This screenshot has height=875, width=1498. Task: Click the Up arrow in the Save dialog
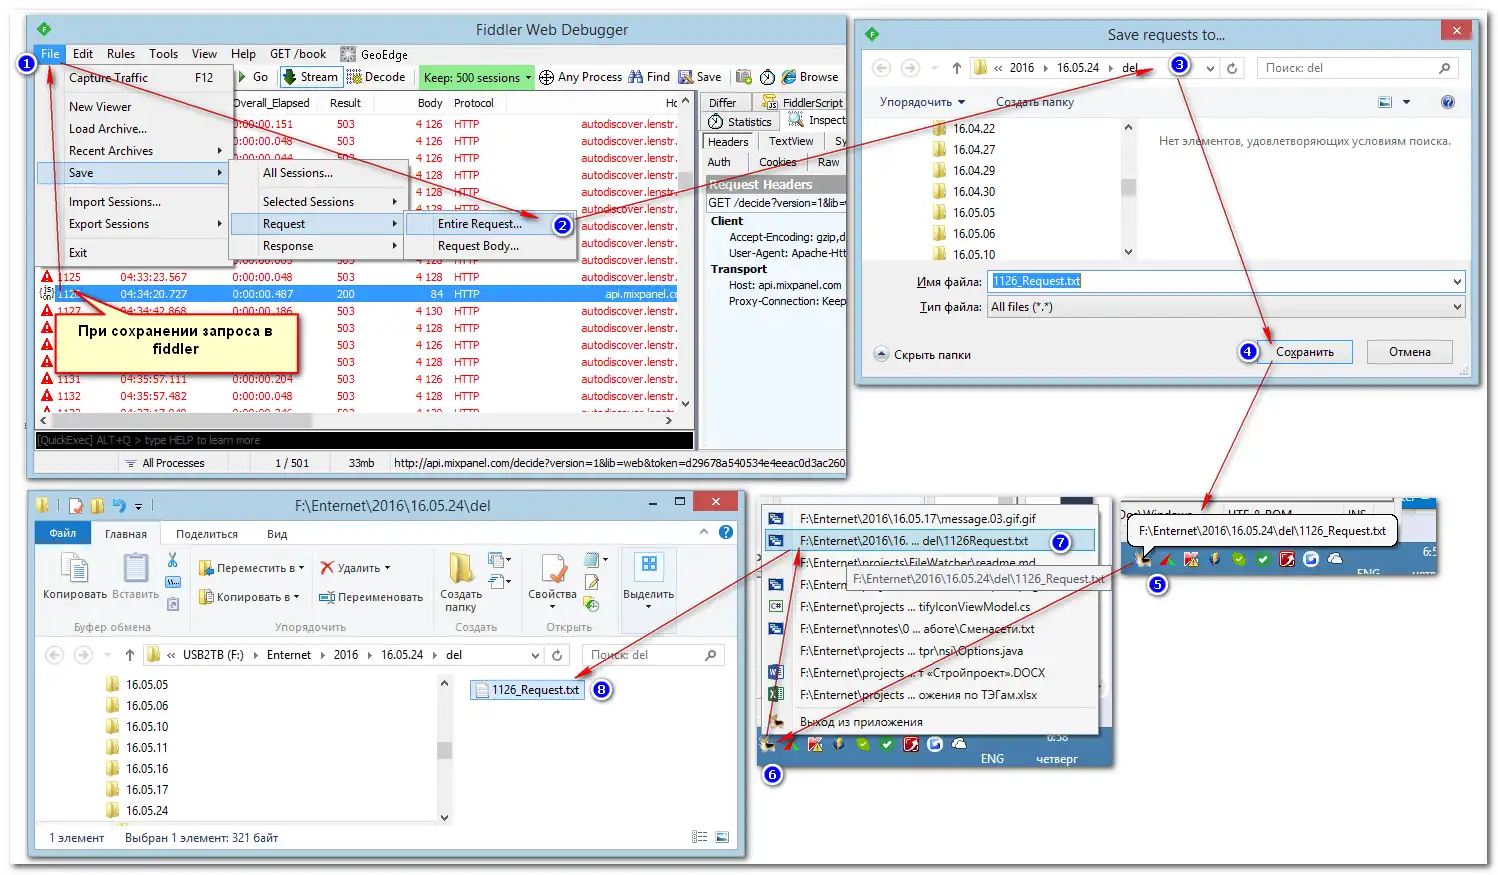pyautogui.click(x=956, y=68)
